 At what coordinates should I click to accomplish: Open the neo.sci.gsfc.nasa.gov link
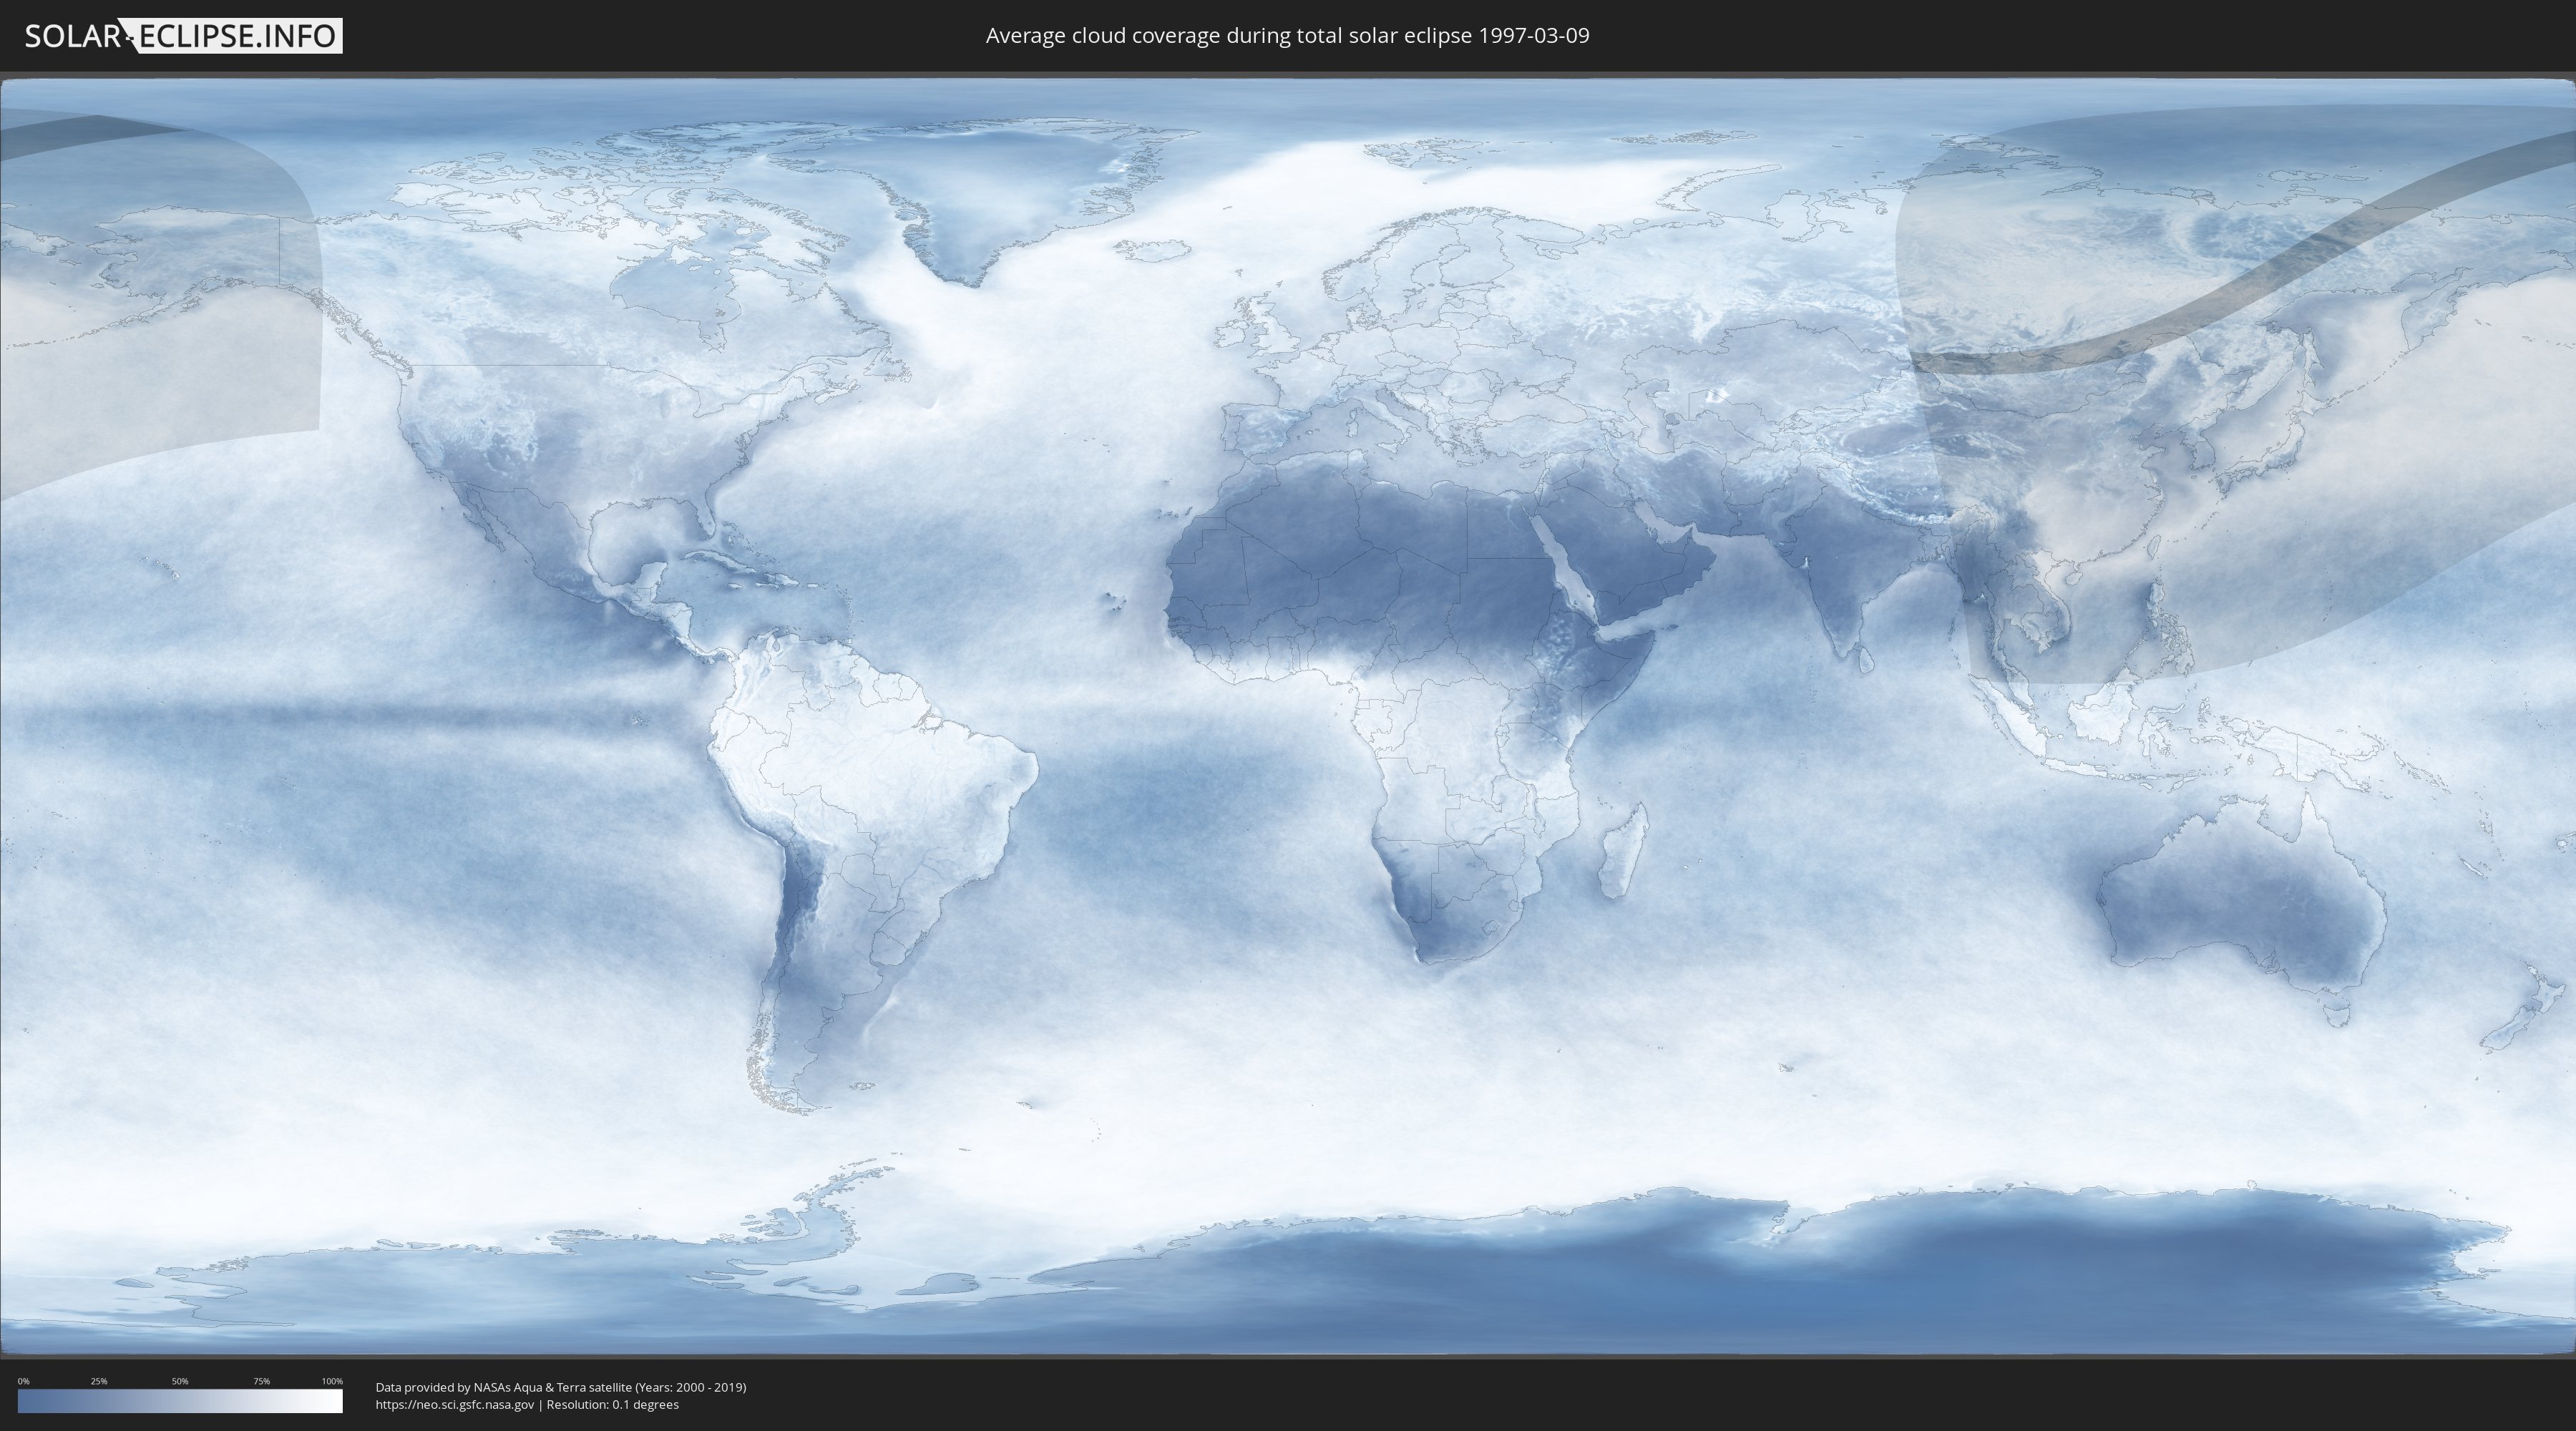[454, 1405]
